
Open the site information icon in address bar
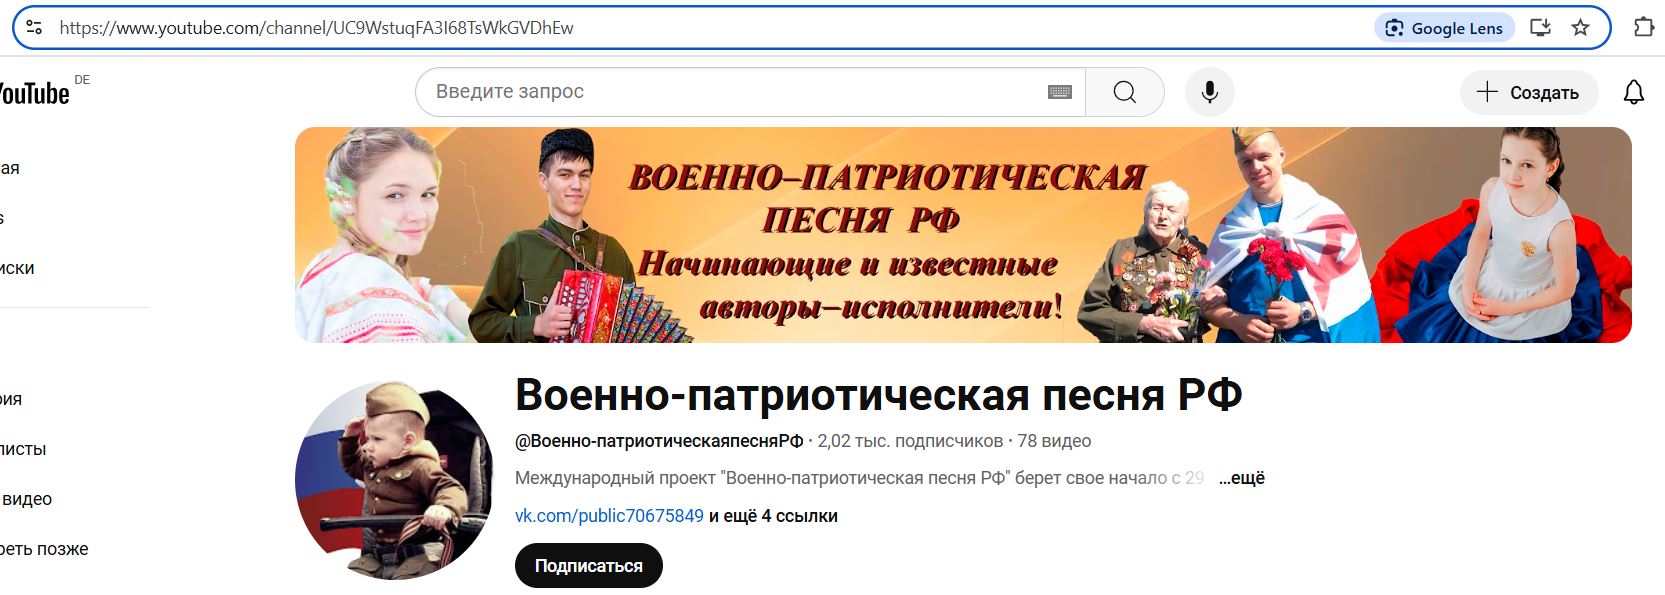click(x=34, y=28)
